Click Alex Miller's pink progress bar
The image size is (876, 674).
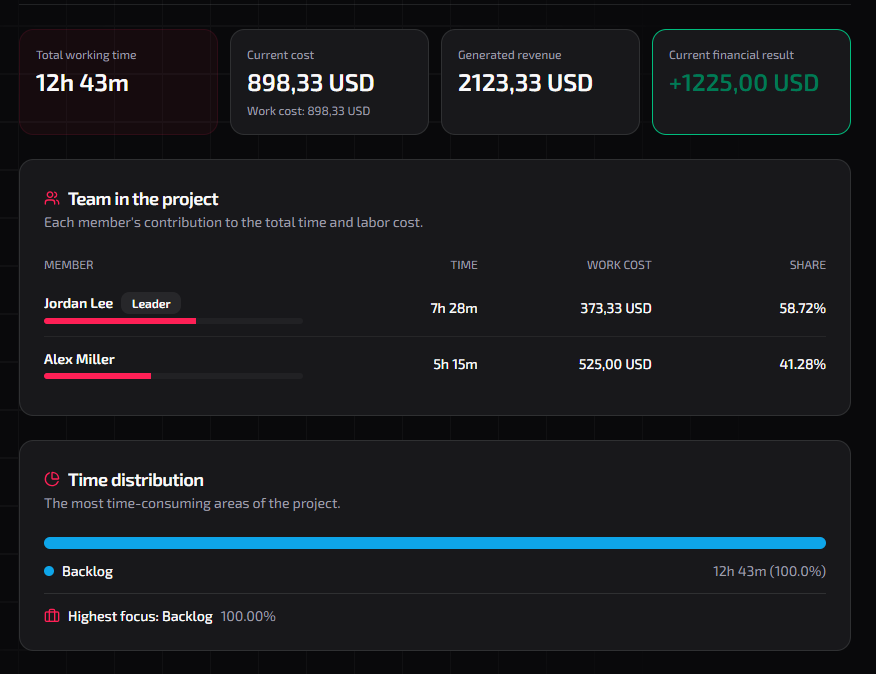coord(98,376)
